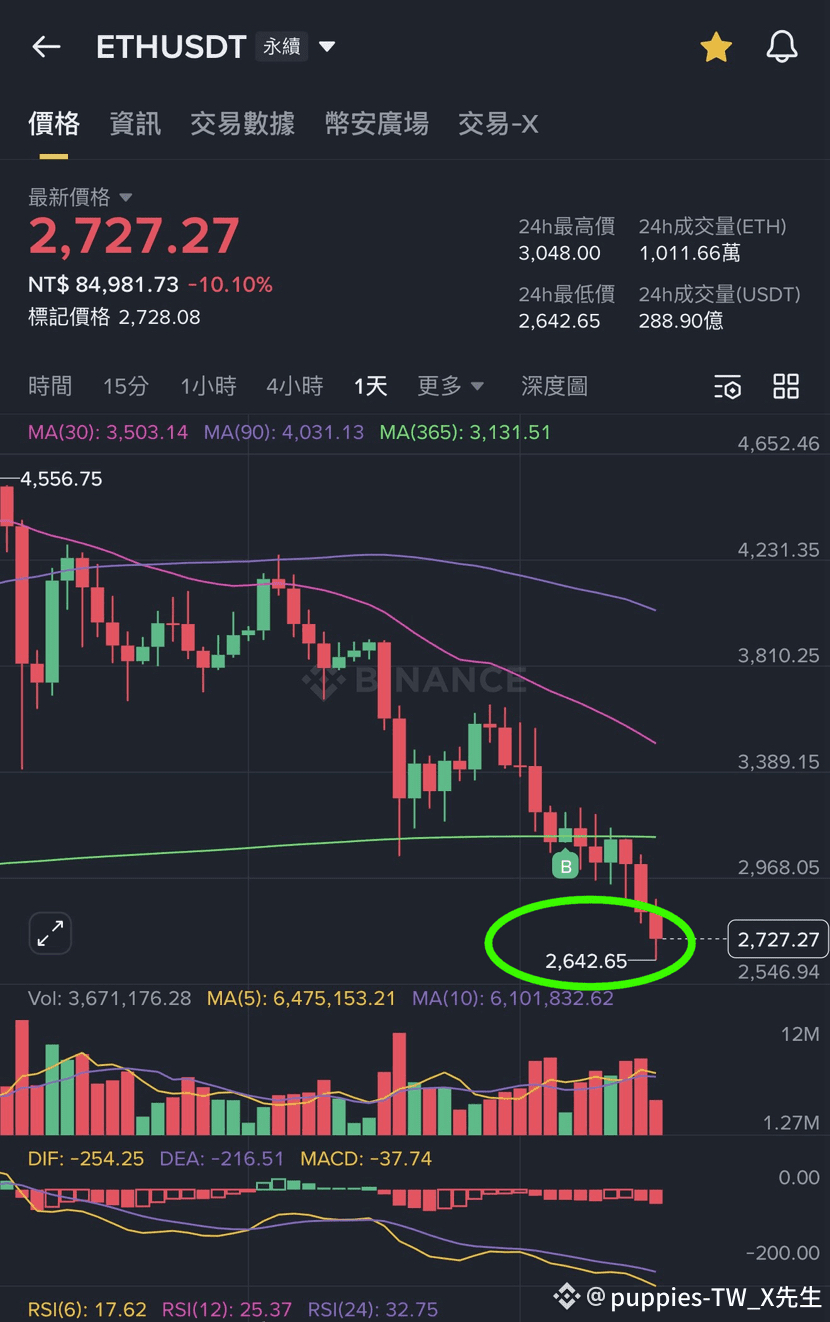The width and height of the screenshot is (830, 1322).
Task: Tap the back arrow icon
Action: [x=46, y=46]
